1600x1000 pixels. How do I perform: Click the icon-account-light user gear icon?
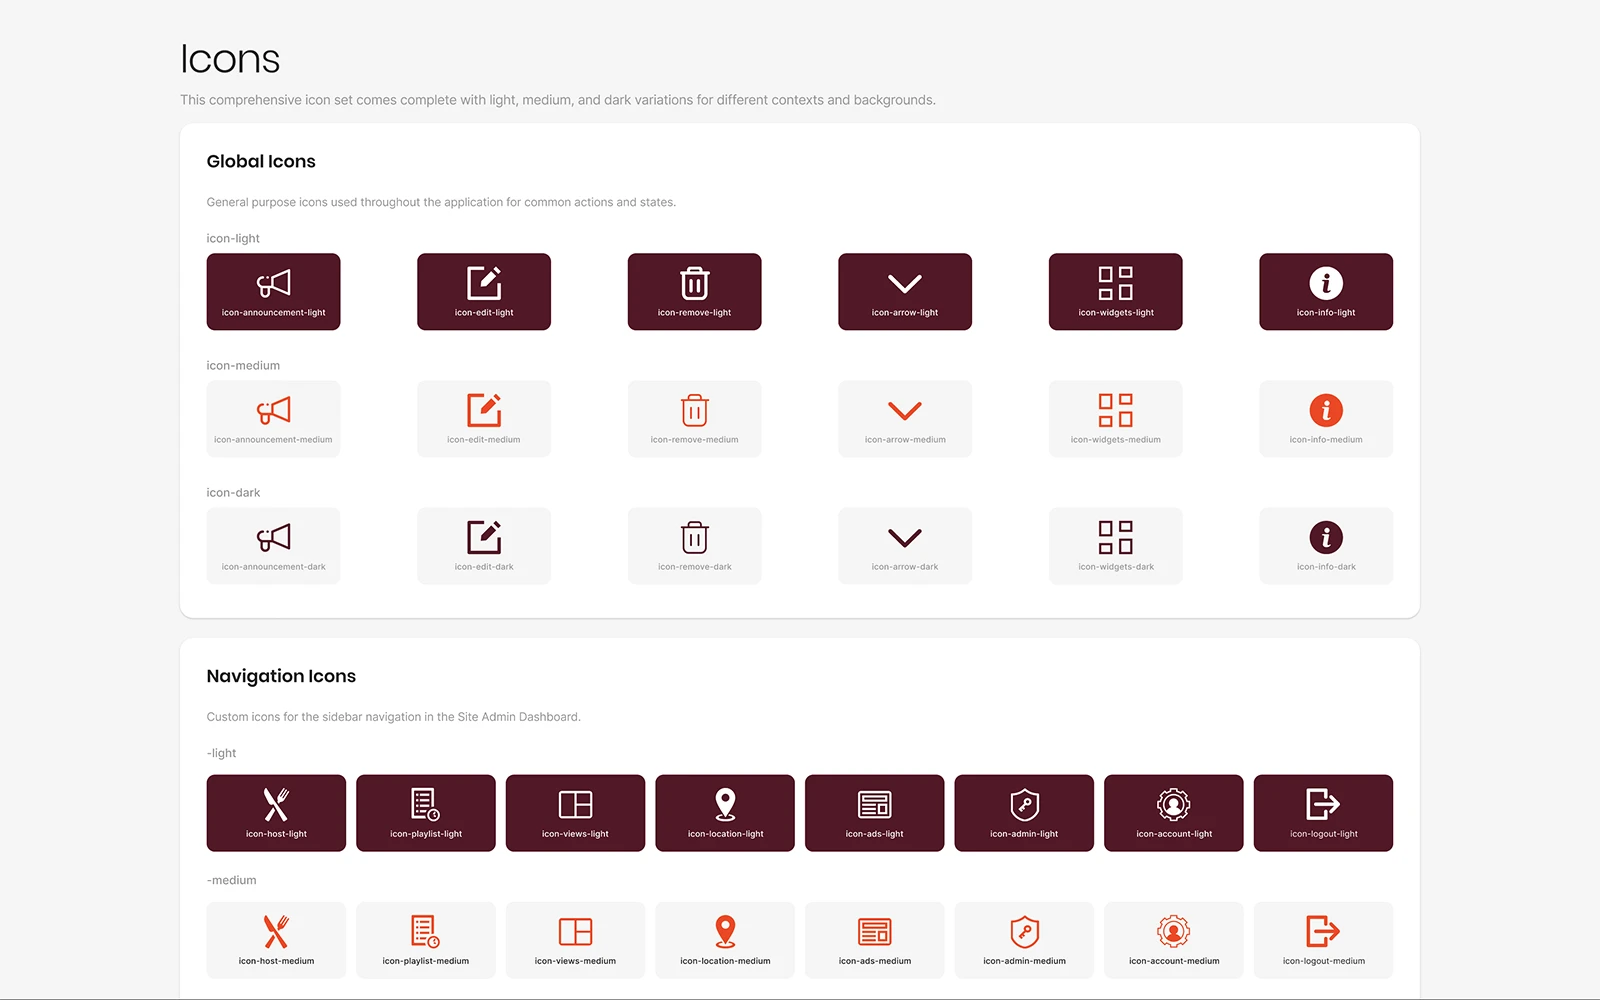click(x=1174, y=804)
